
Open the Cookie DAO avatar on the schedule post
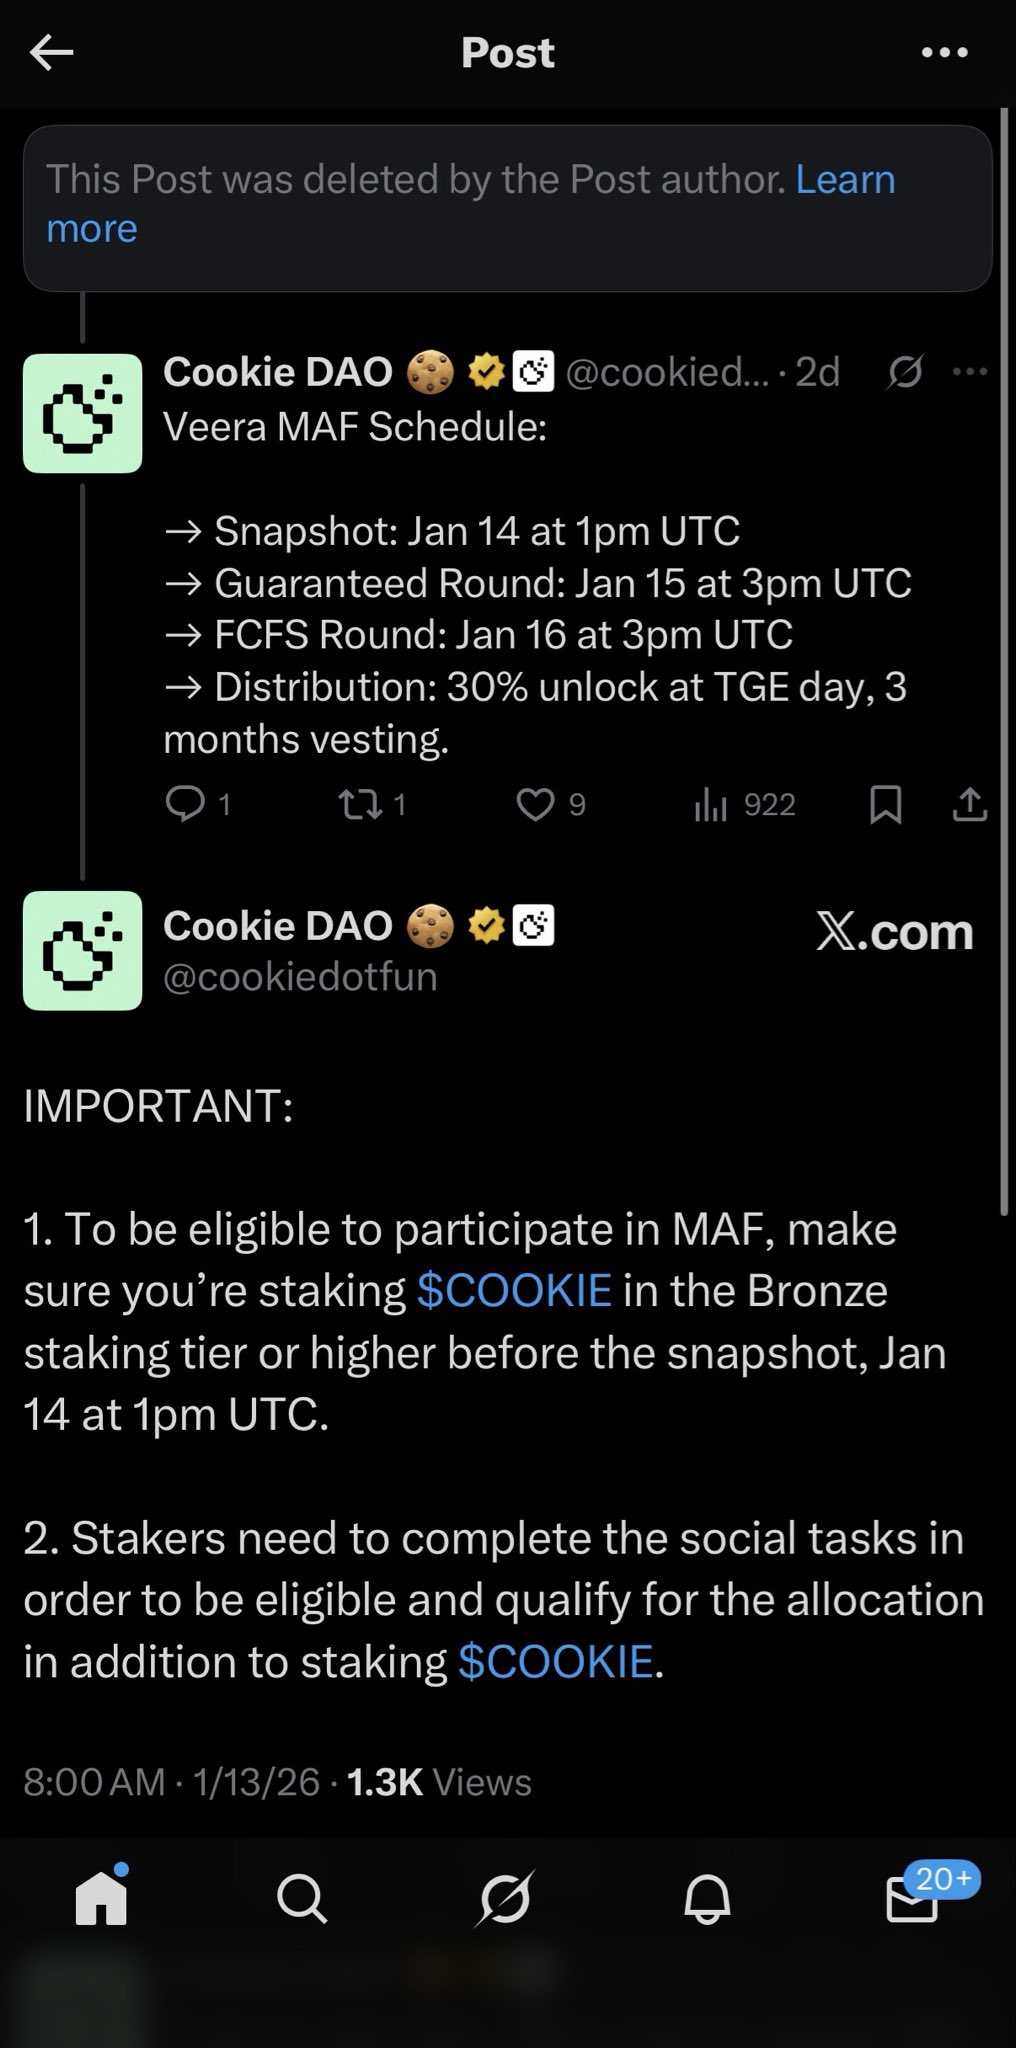click(82, 413)
